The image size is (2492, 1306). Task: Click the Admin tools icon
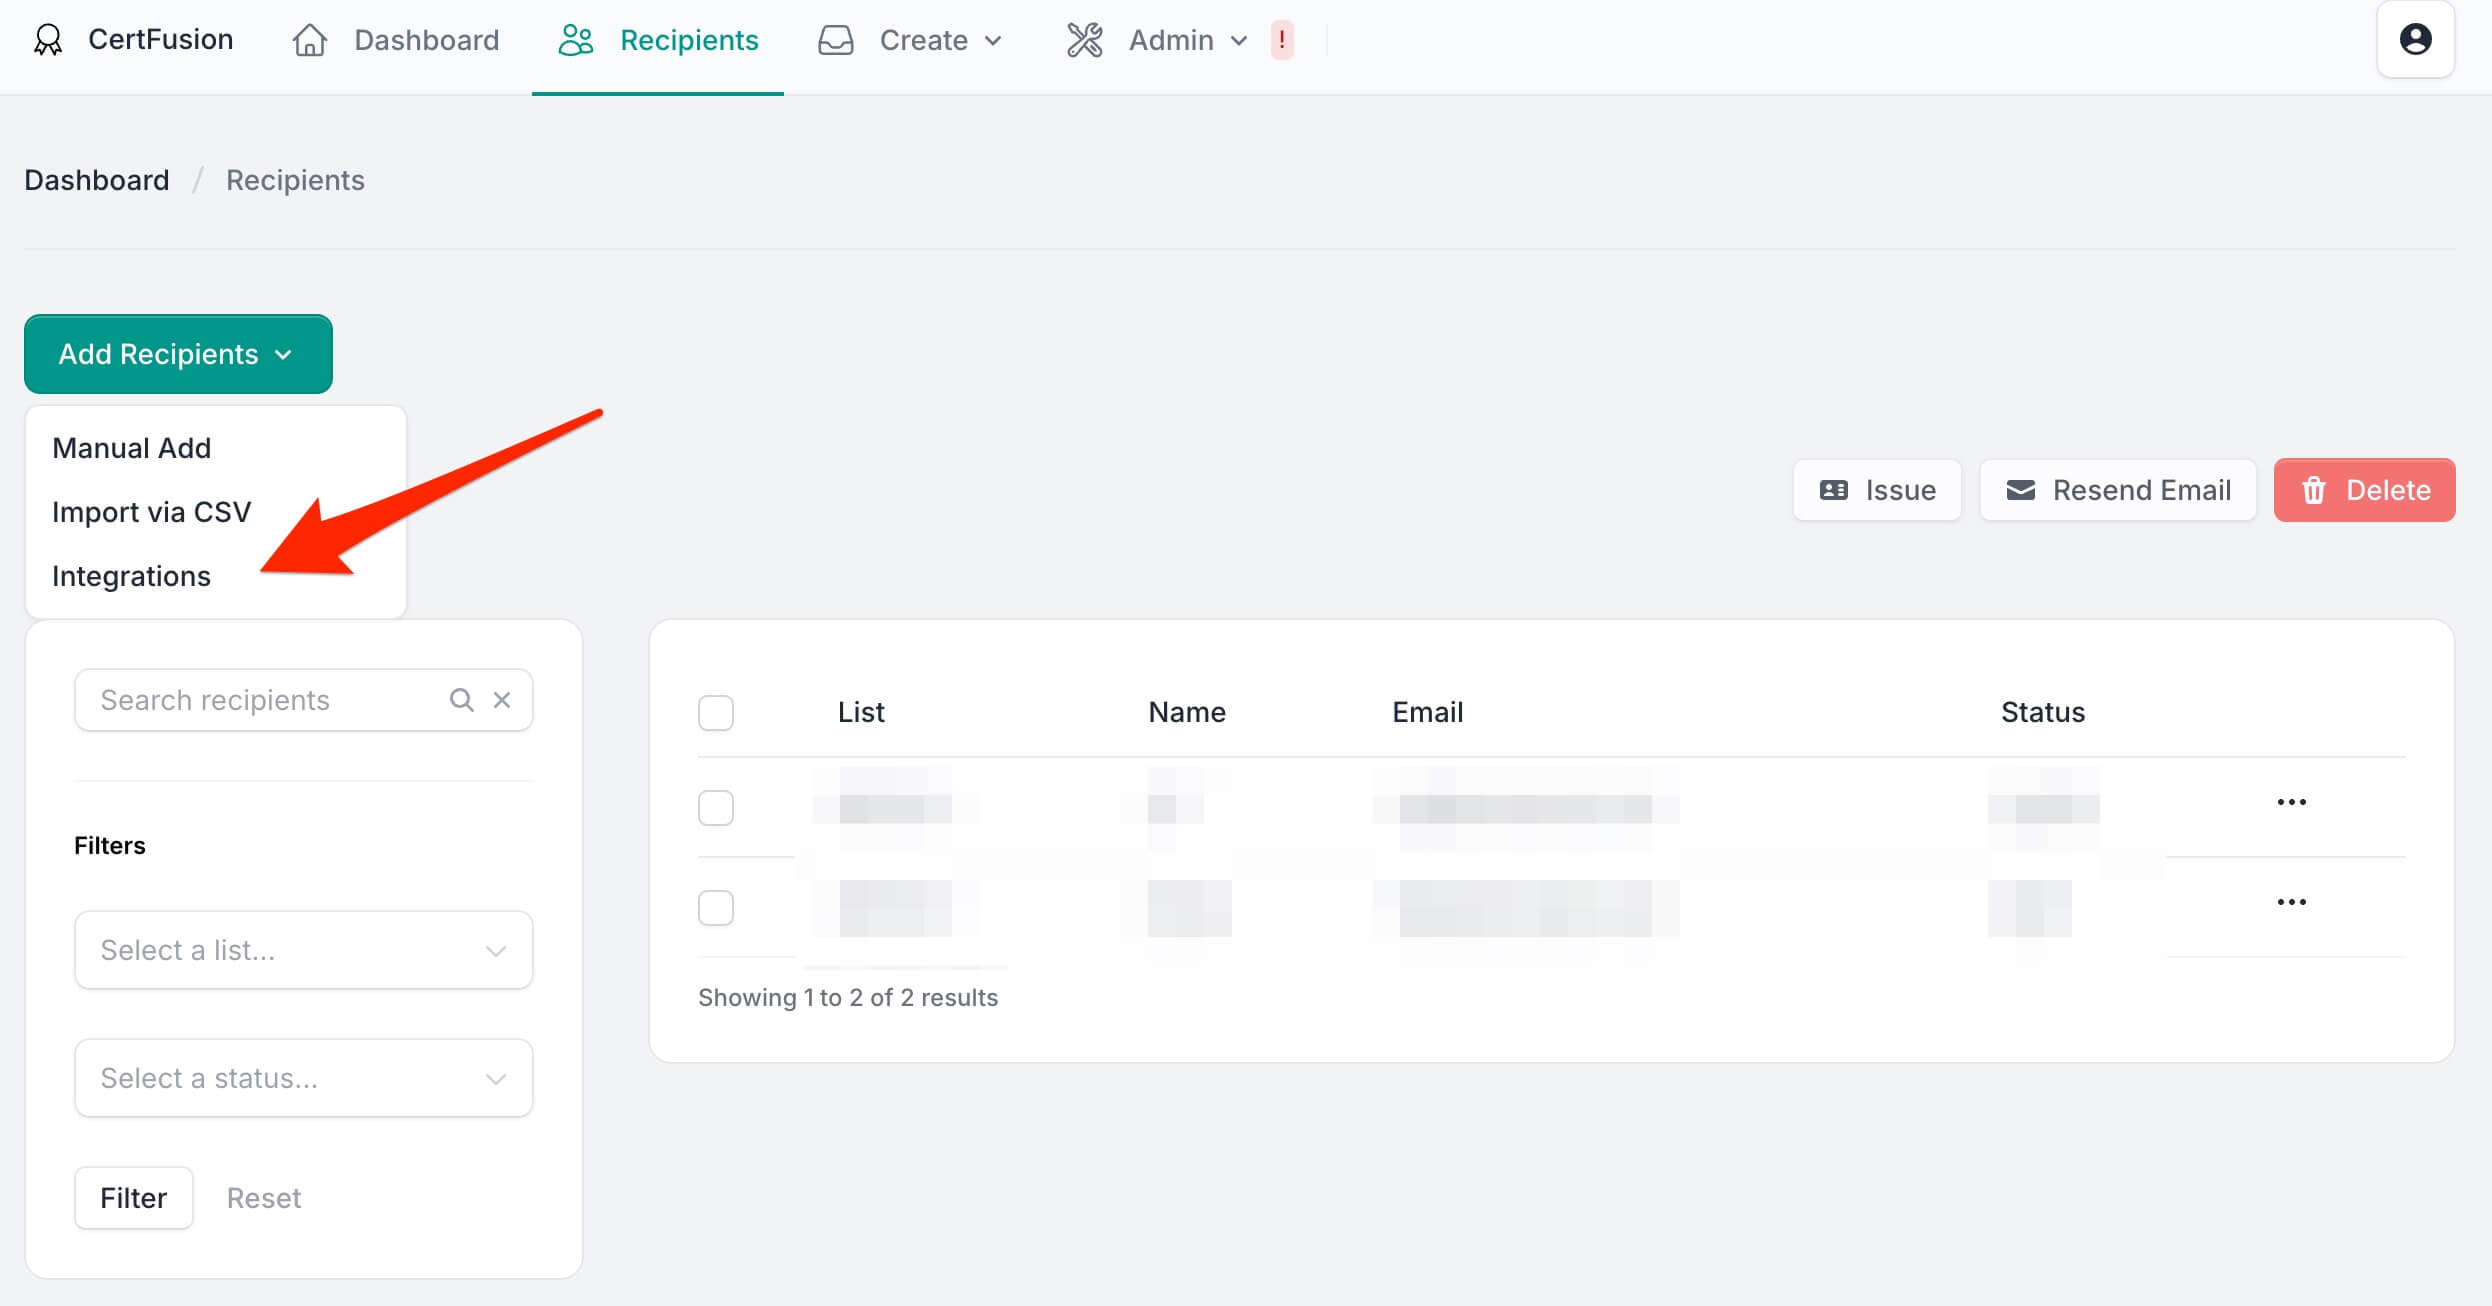[x=1085, y=40]
